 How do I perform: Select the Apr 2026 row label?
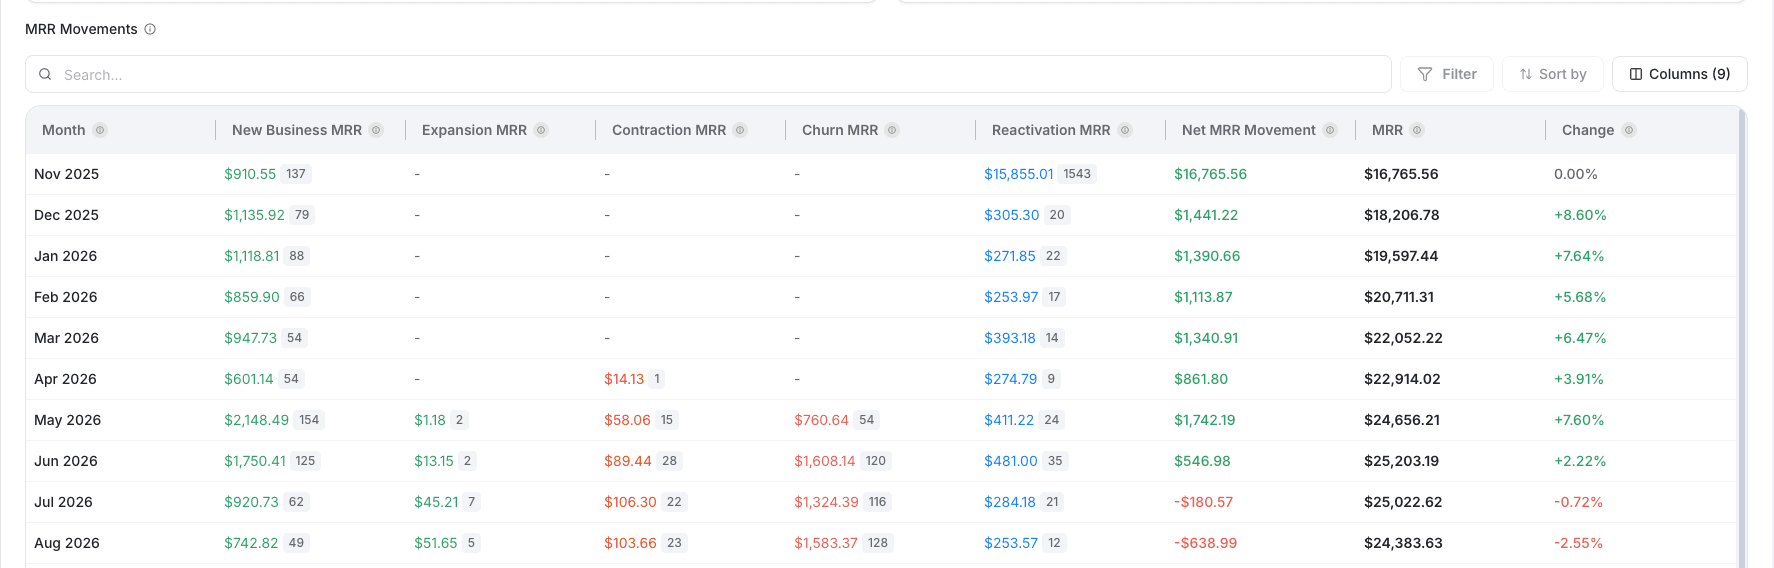65,379
